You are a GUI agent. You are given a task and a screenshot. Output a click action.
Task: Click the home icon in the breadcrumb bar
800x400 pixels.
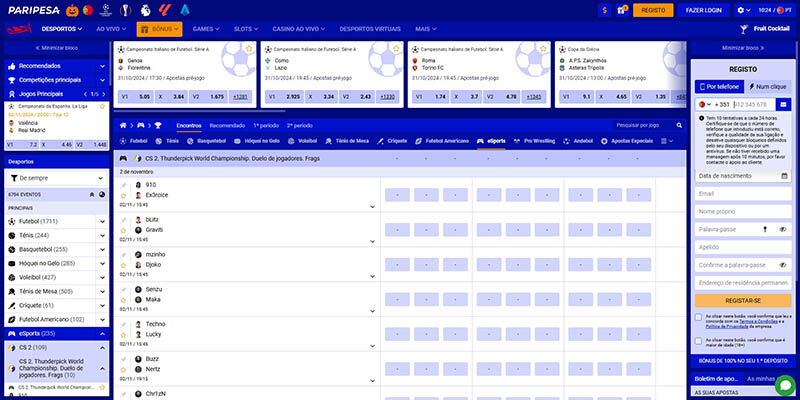pos(123,125)
